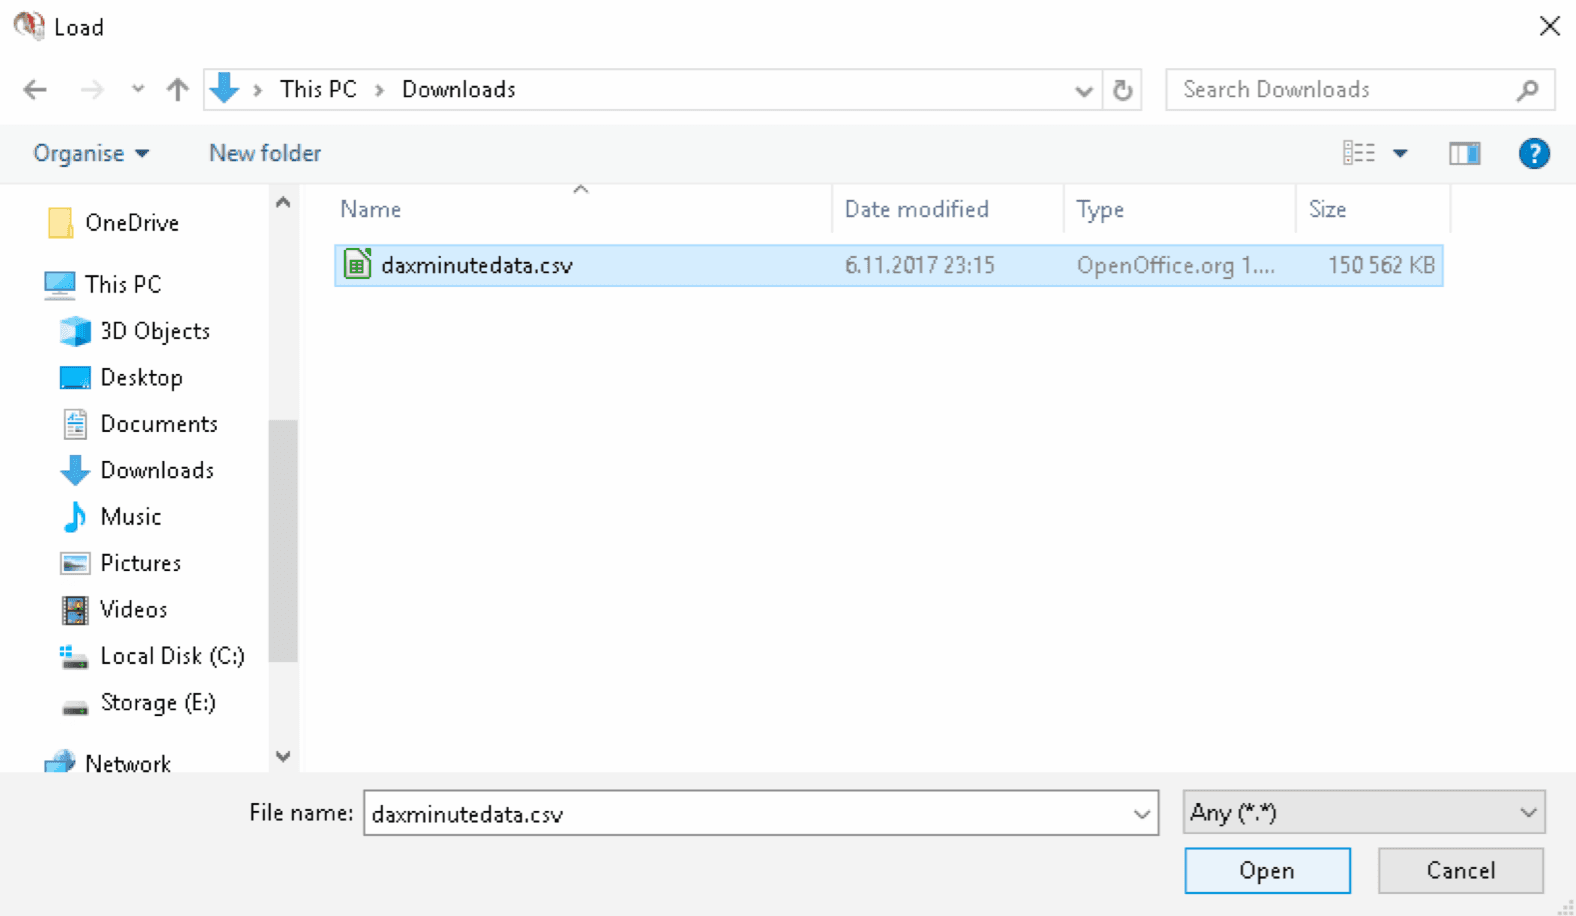Open the view options dropdown arrow
1576x916 pixels.
click(1400, 153)
